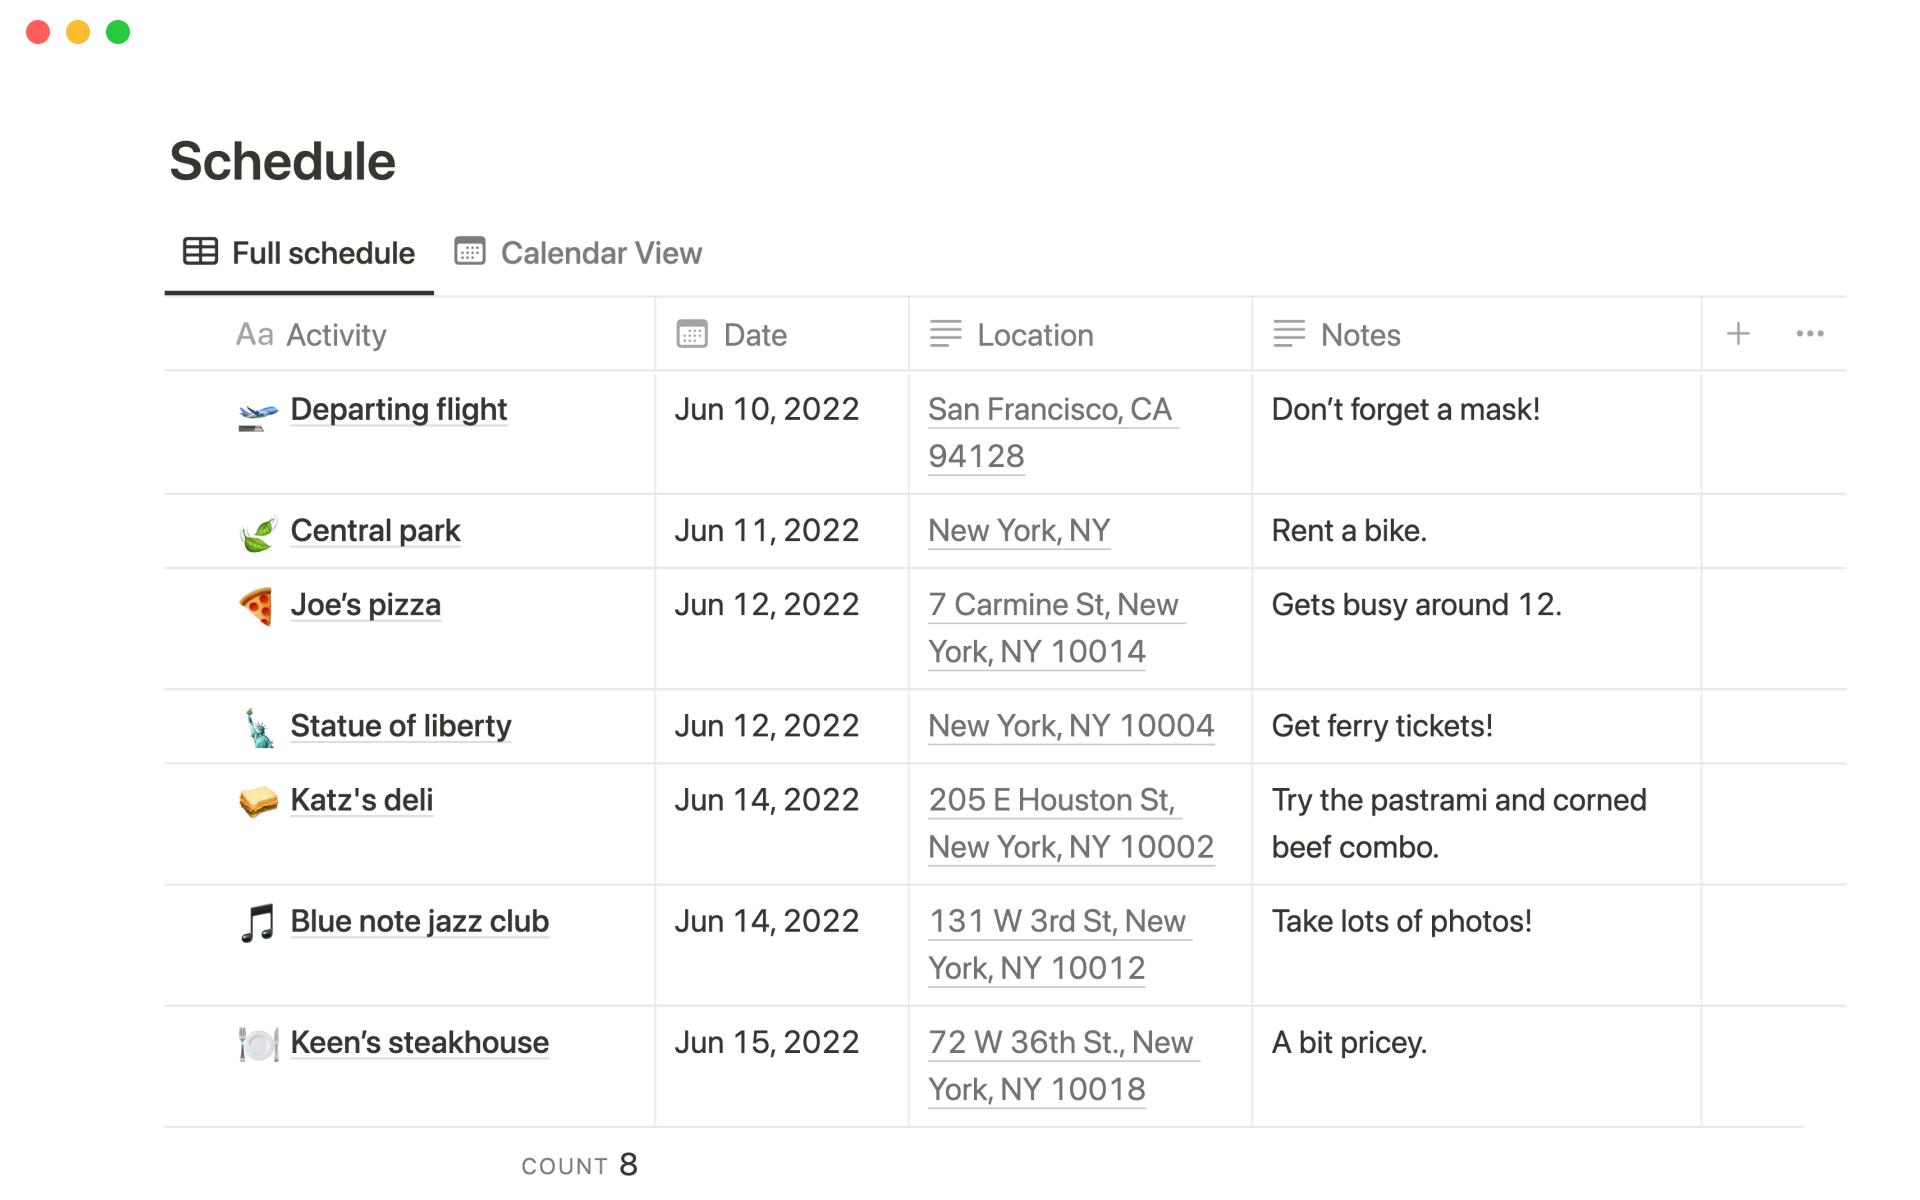Click the Jun 11, 2022 date cell
This screenshot has width=1920, height=1200.
(767, 531)
